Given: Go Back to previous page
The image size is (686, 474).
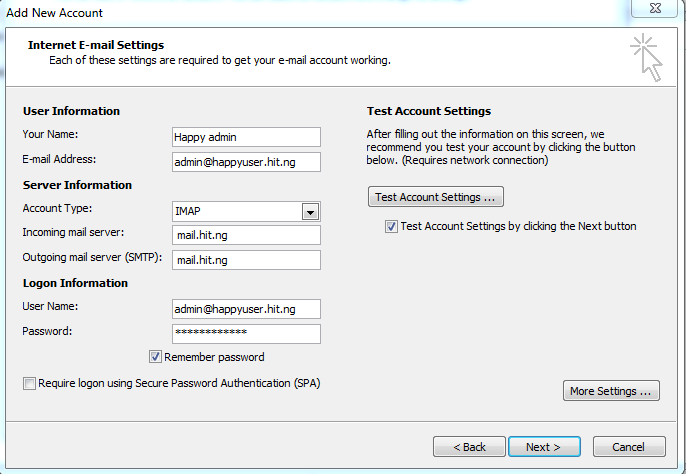Looking at the screenshot, I should (x=469, y=446).
